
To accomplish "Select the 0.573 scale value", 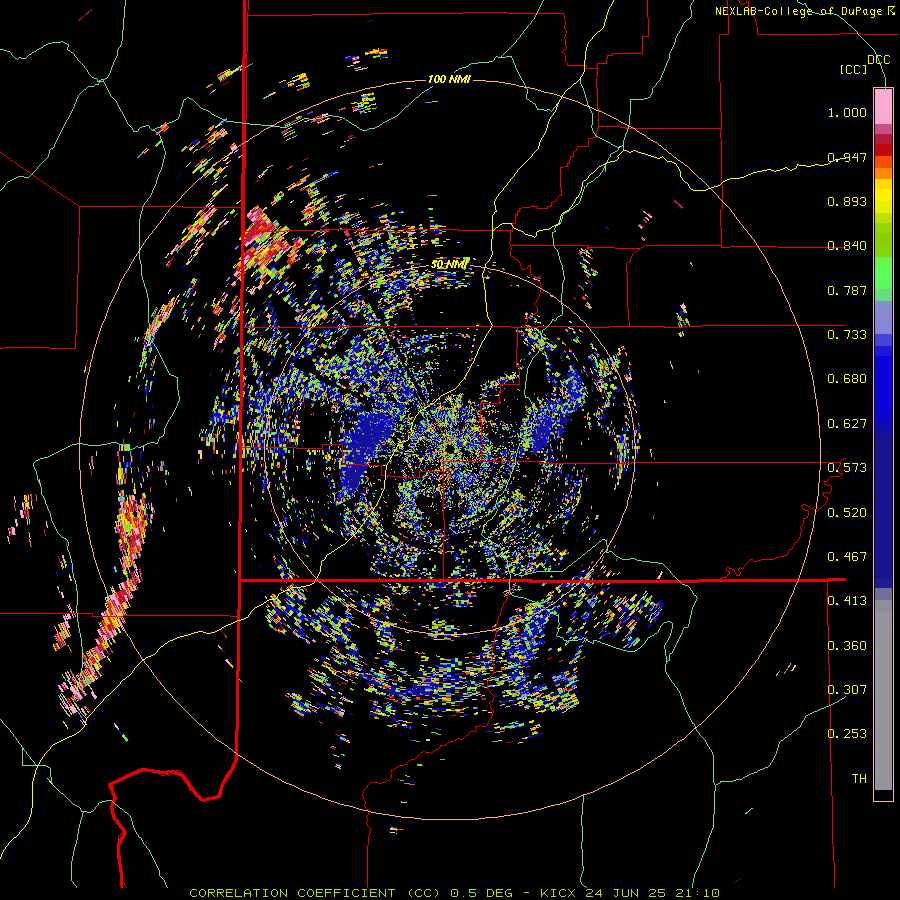I will 847,468.
